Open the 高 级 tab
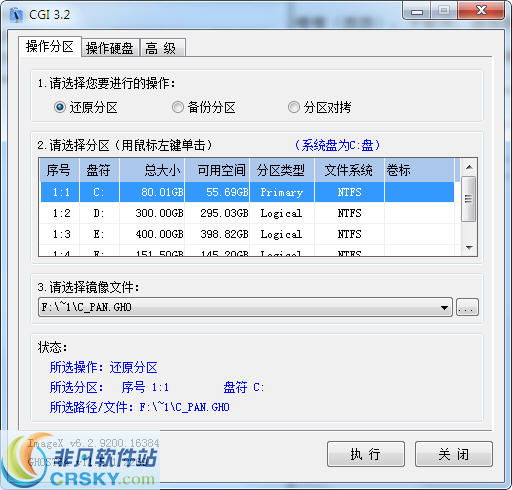 coord(162,48)
